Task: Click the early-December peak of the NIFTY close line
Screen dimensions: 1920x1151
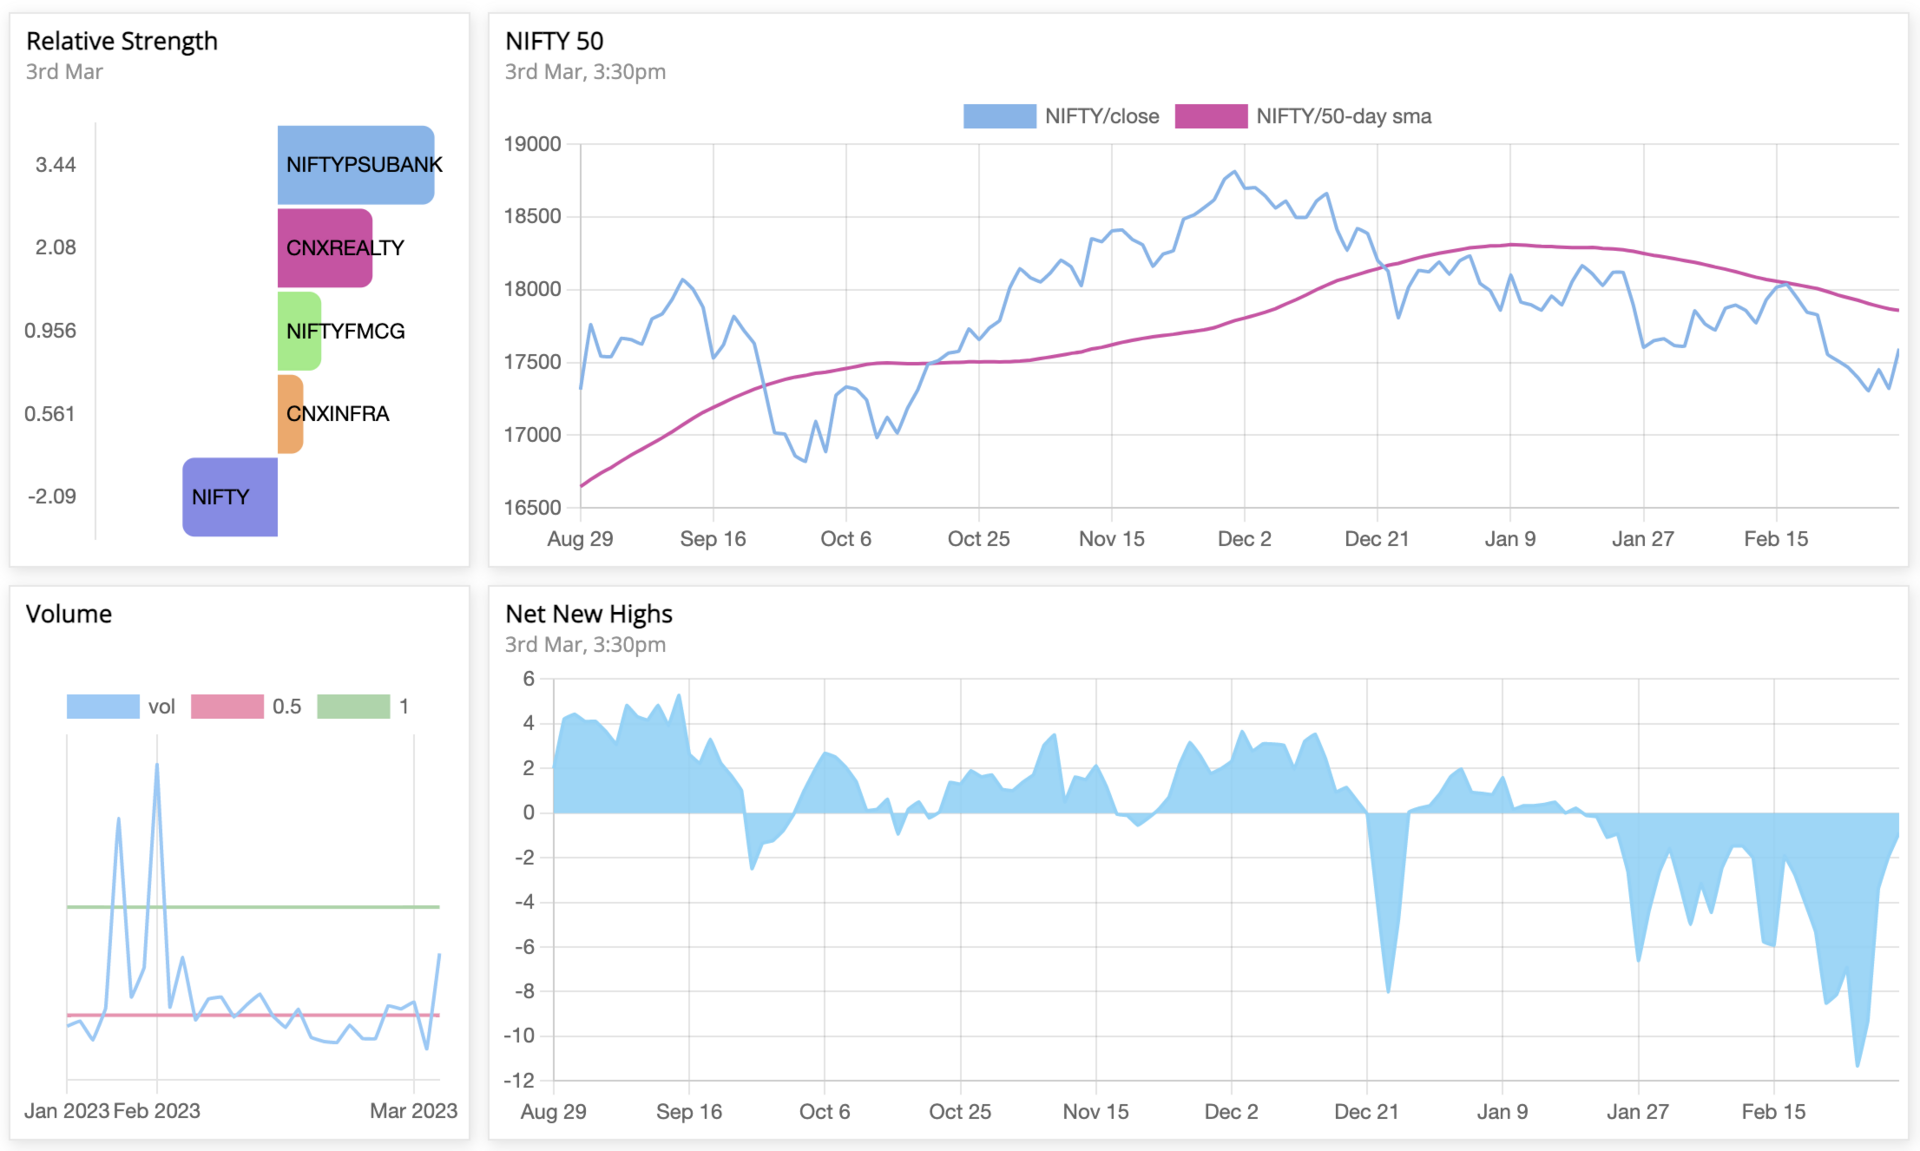Action: (1235, 172)
